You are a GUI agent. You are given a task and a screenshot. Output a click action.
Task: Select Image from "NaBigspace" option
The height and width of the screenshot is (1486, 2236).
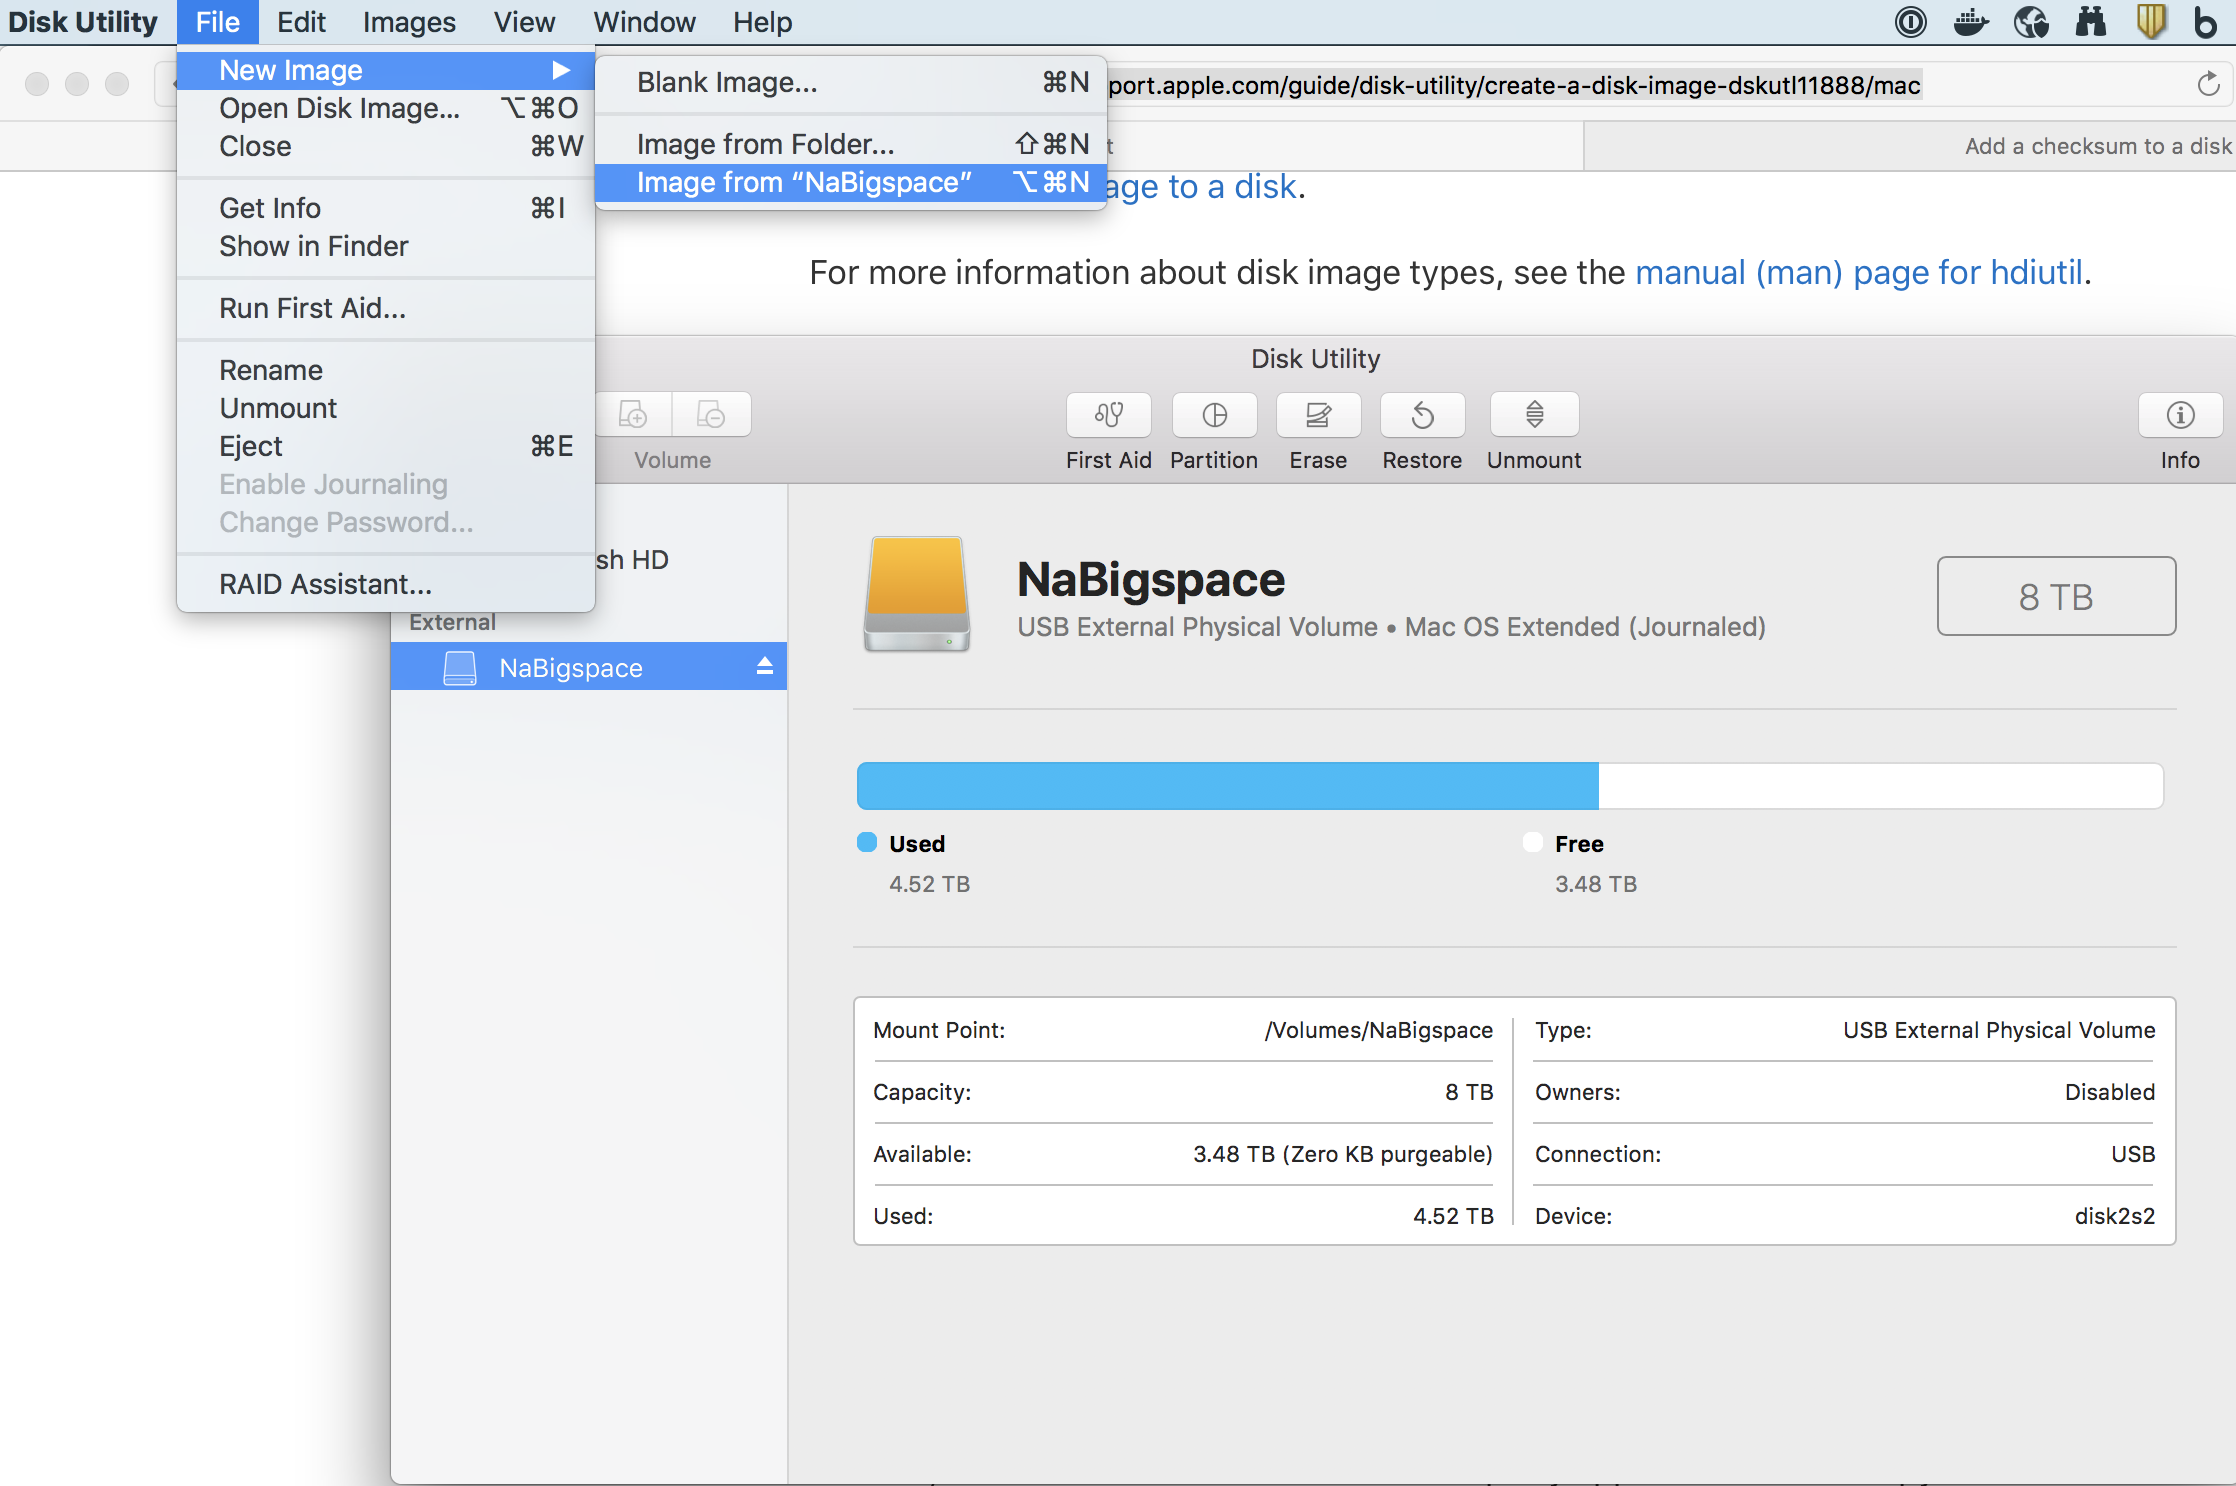coord(851,182)
